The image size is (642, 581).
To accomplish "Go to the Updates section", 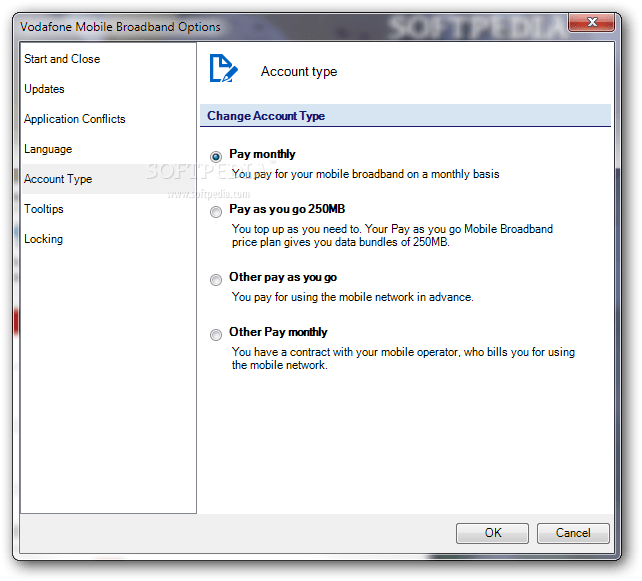I will tap(108, 89).
